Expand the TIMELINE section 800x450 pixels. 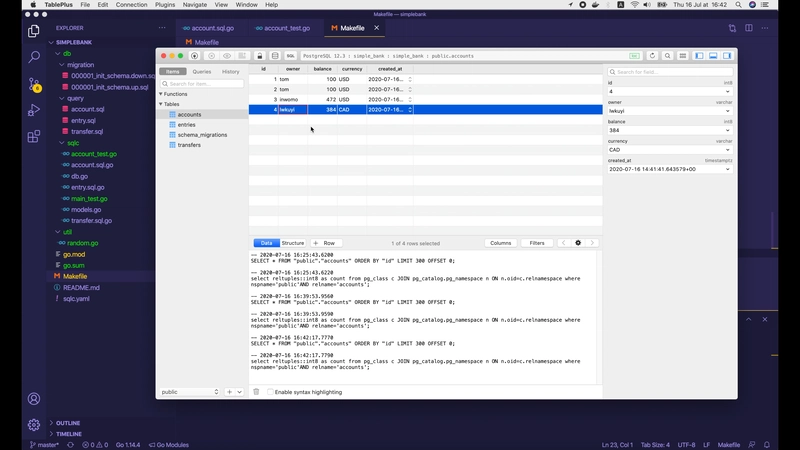tap(69, 434)
